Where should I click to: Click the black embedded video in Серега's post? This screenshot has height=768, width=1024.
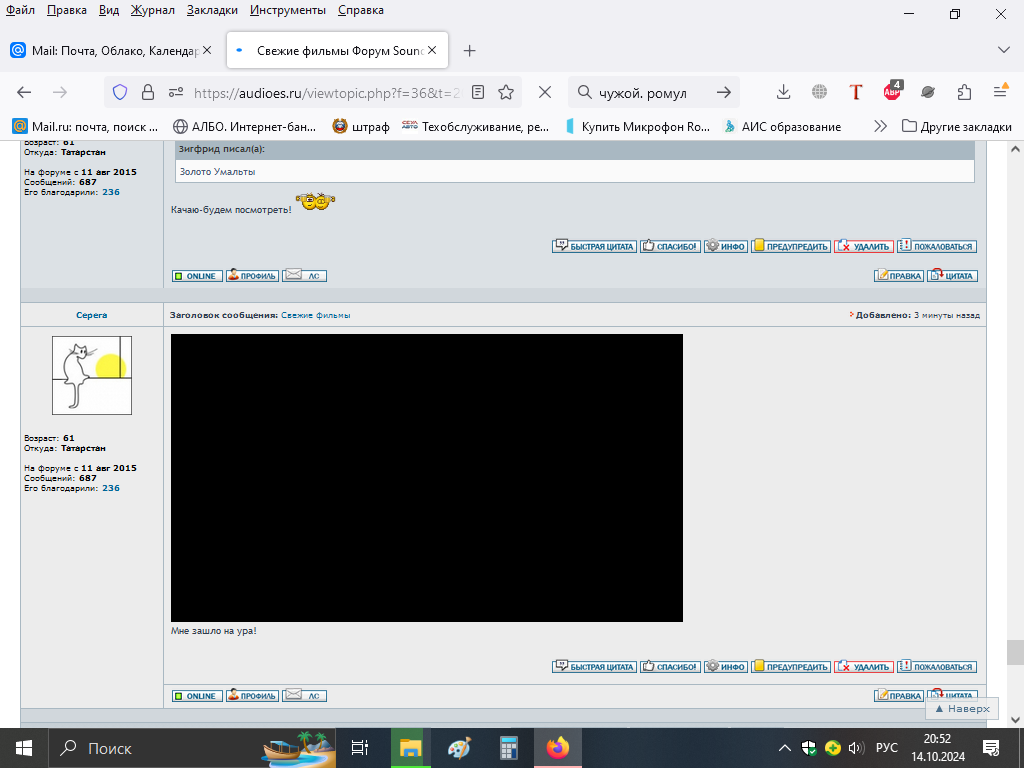(x=427, y=478)
